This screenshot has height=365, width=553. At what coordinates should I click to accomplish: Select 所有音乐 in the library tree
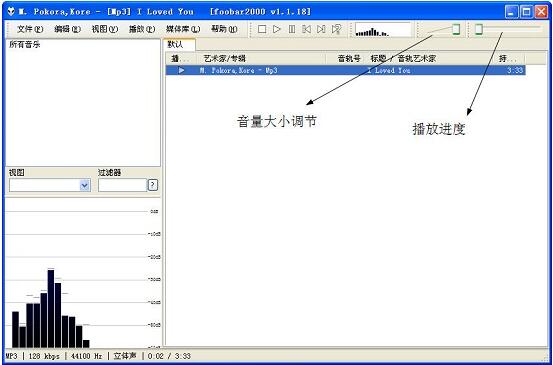[x=24, y=45]
